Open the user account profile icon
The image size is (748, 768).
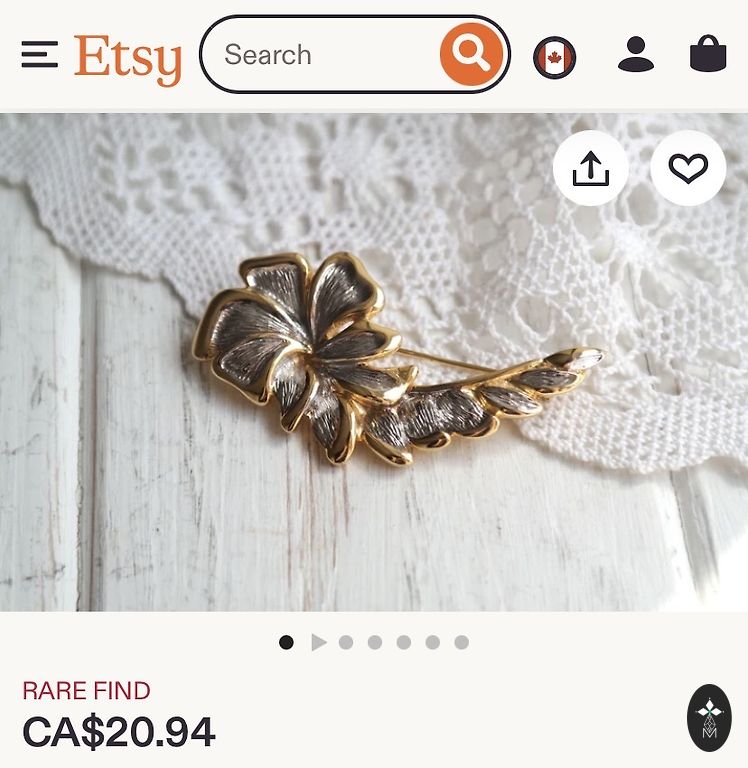click(636, 54)
